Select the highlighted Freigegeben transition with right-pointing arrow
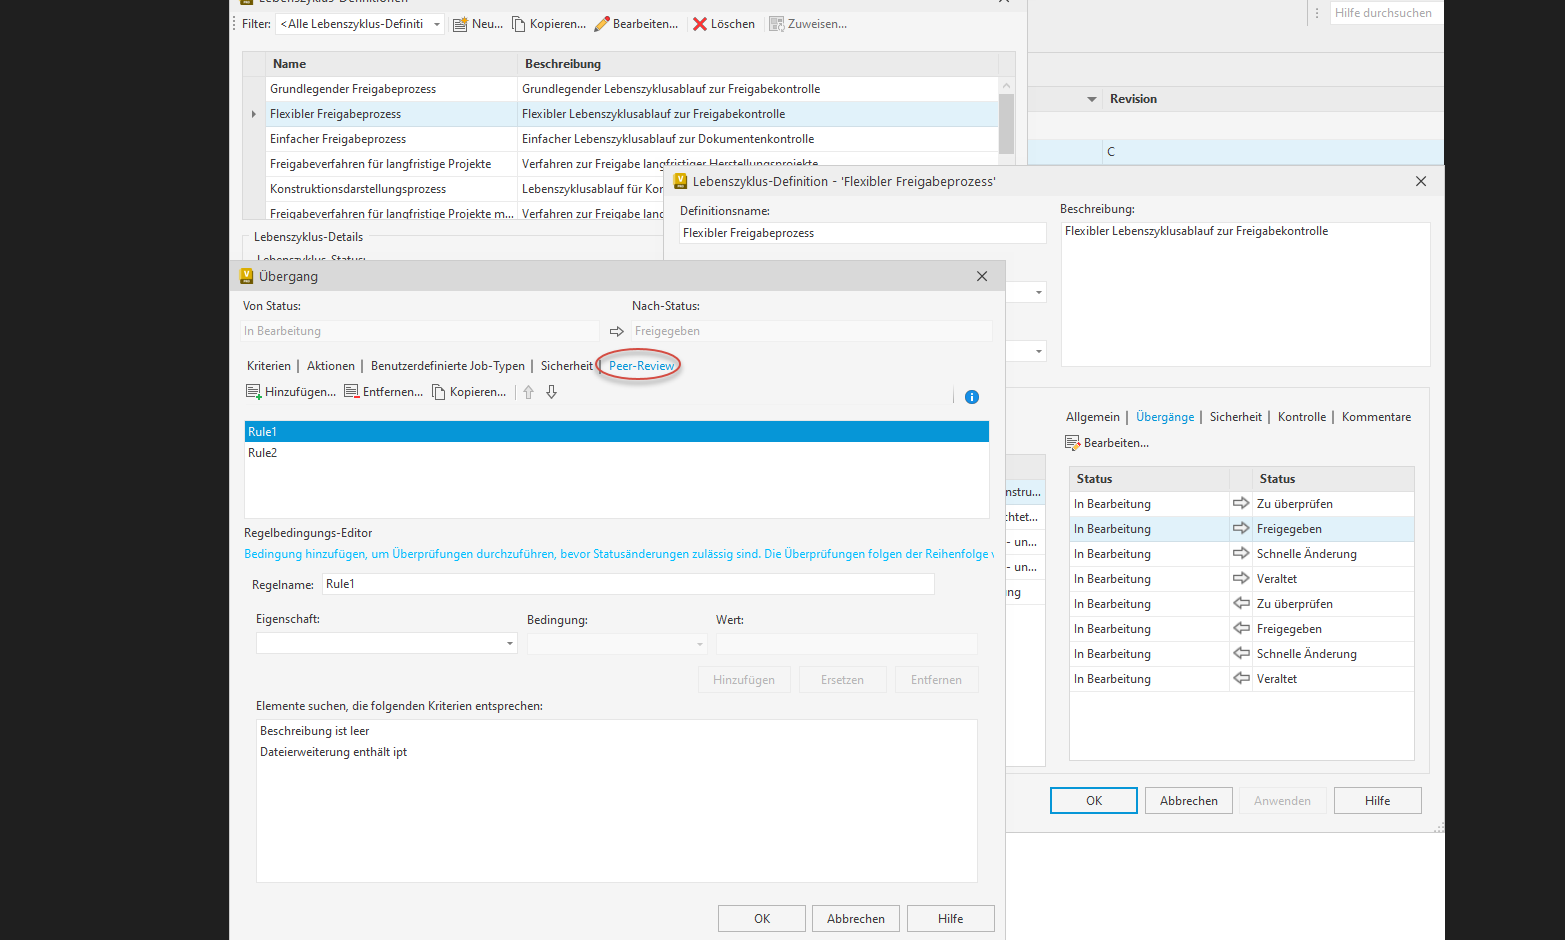This screenshot has width=1565, height=940. [x=1242, y=529]
